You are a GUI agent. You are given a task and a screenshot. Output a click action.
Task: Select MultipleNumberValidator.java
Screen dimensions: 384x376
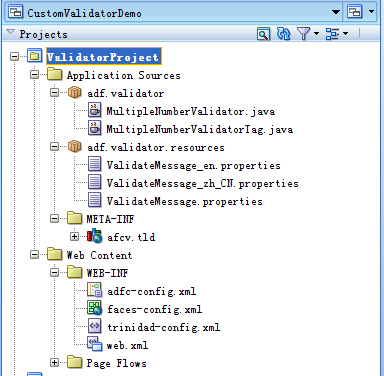tap(191, 111)
